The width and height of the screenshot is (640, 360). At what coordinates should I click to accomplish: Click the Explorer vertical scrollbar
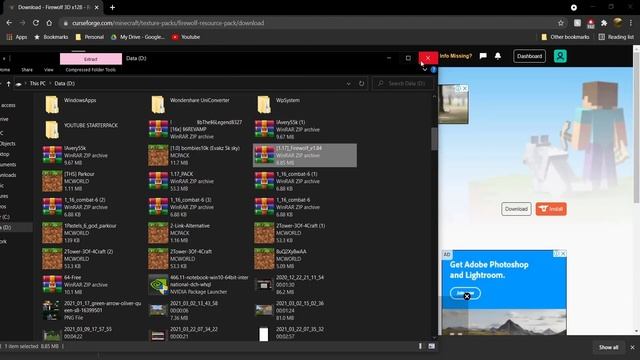tap(434, 139)
